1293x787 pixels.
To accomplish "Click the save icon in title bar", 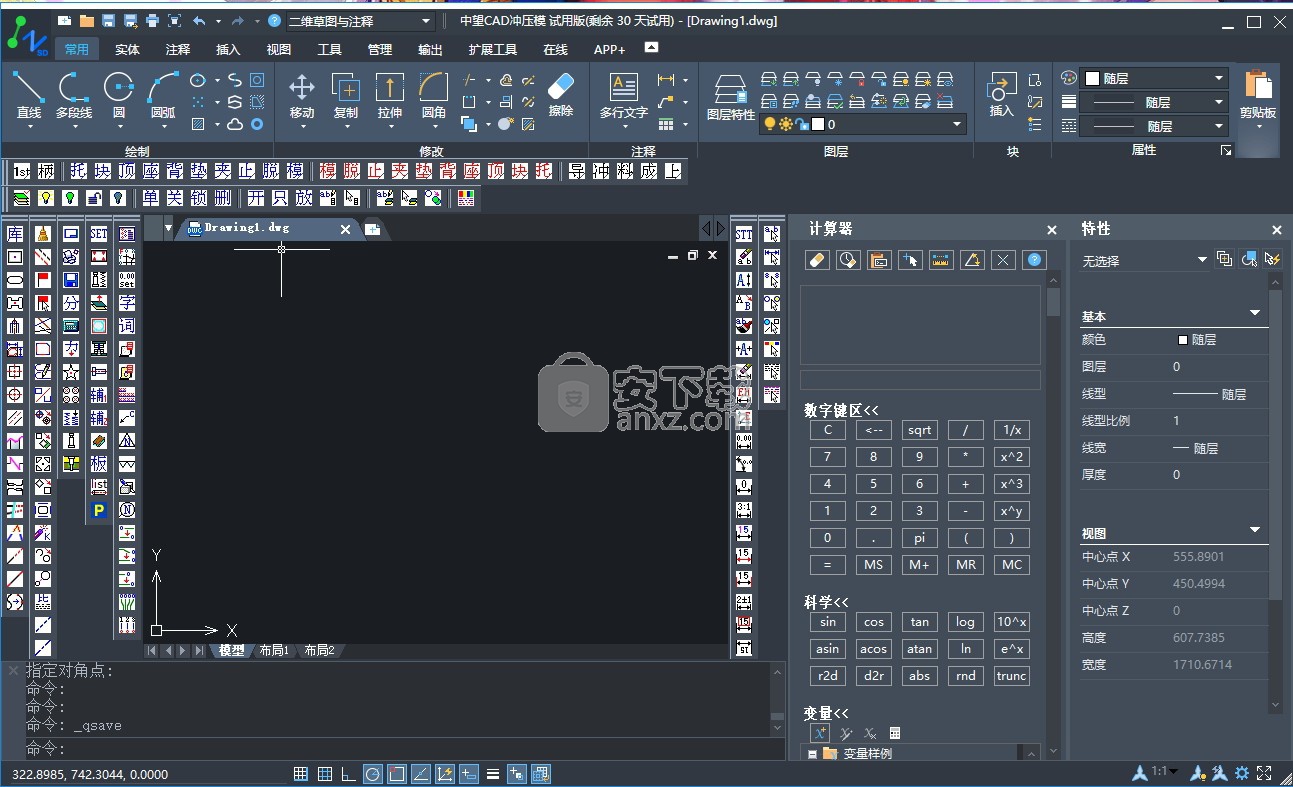I will point(108,21).
